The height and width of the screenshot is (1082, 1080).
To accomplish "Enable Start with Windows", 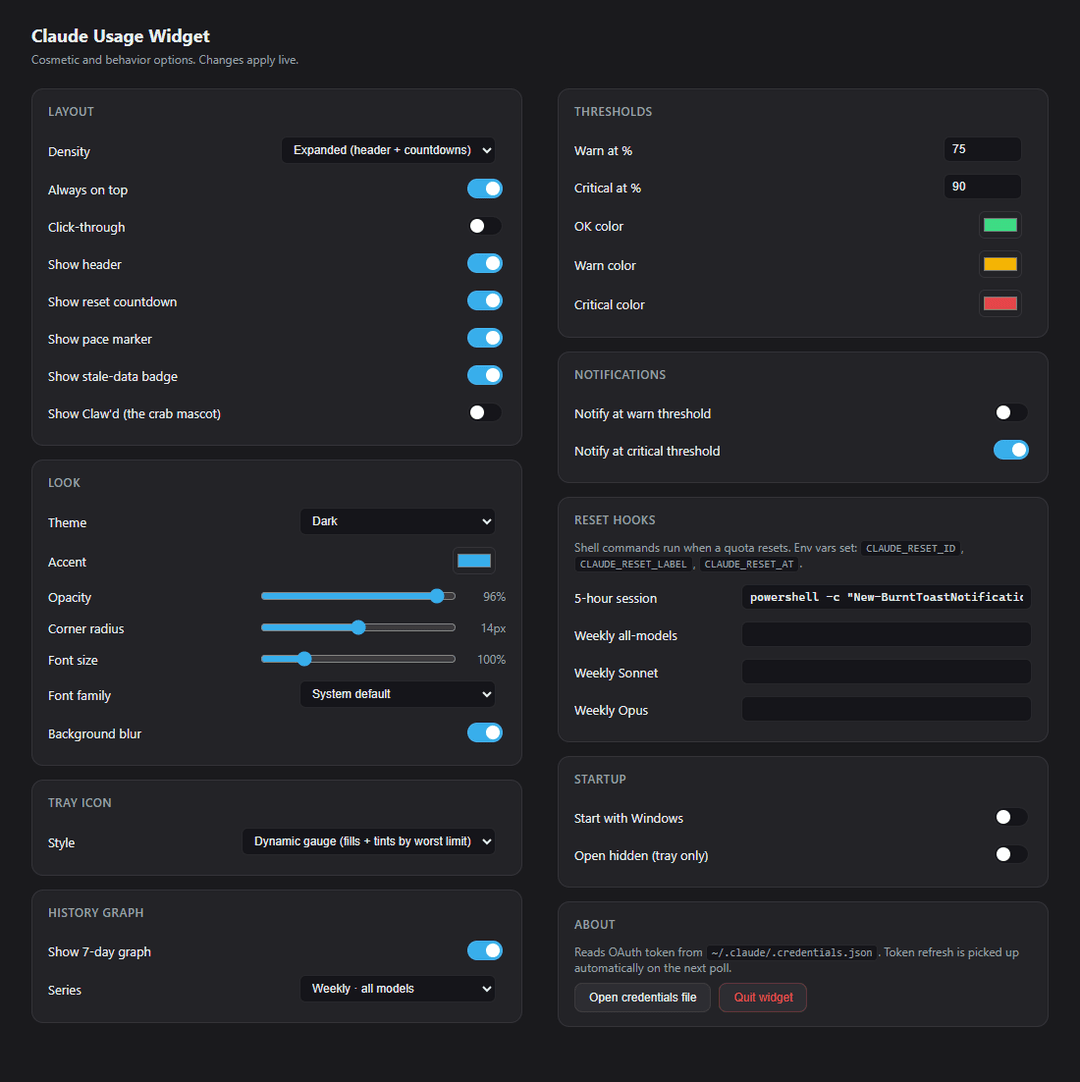I will [1011, 817].
